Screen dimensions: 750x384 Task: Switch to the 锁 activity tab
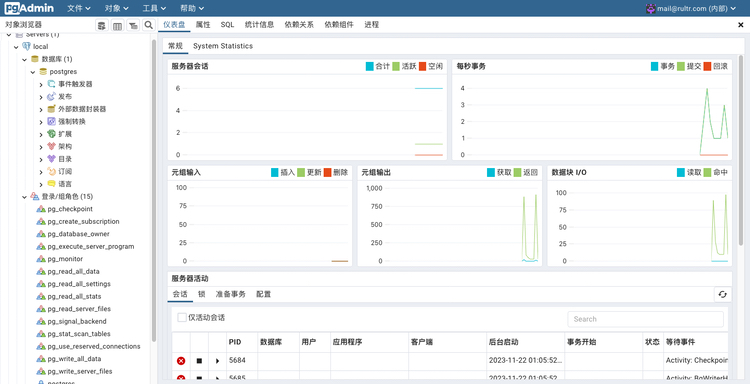(x=201, y=294)
